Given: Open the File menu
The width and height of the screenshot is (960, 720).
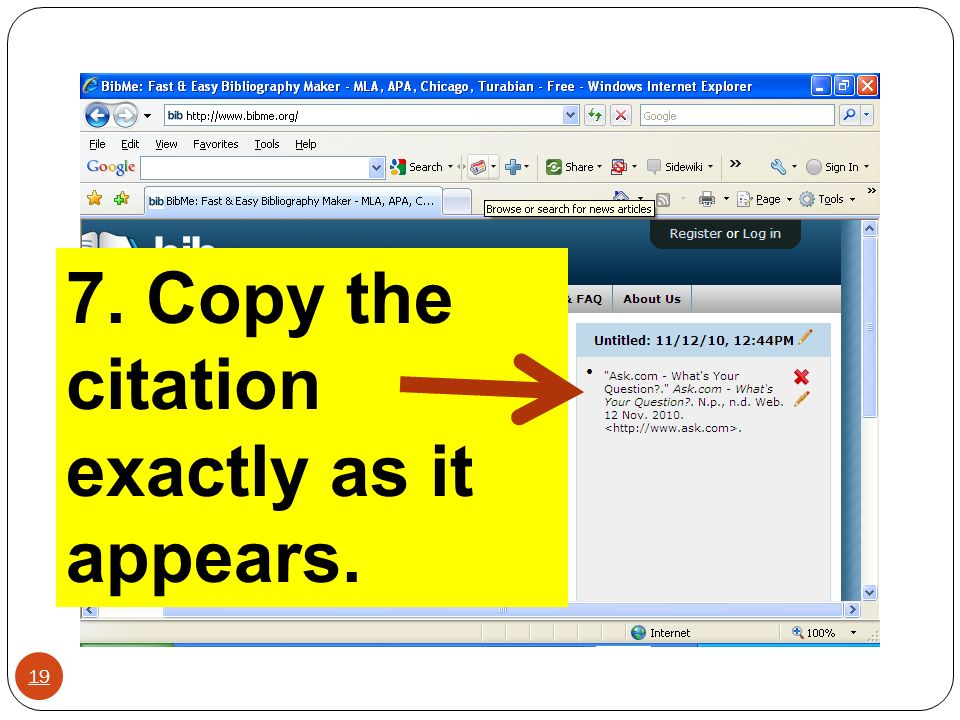Looking at the screenshot, I should coord(97,144).
